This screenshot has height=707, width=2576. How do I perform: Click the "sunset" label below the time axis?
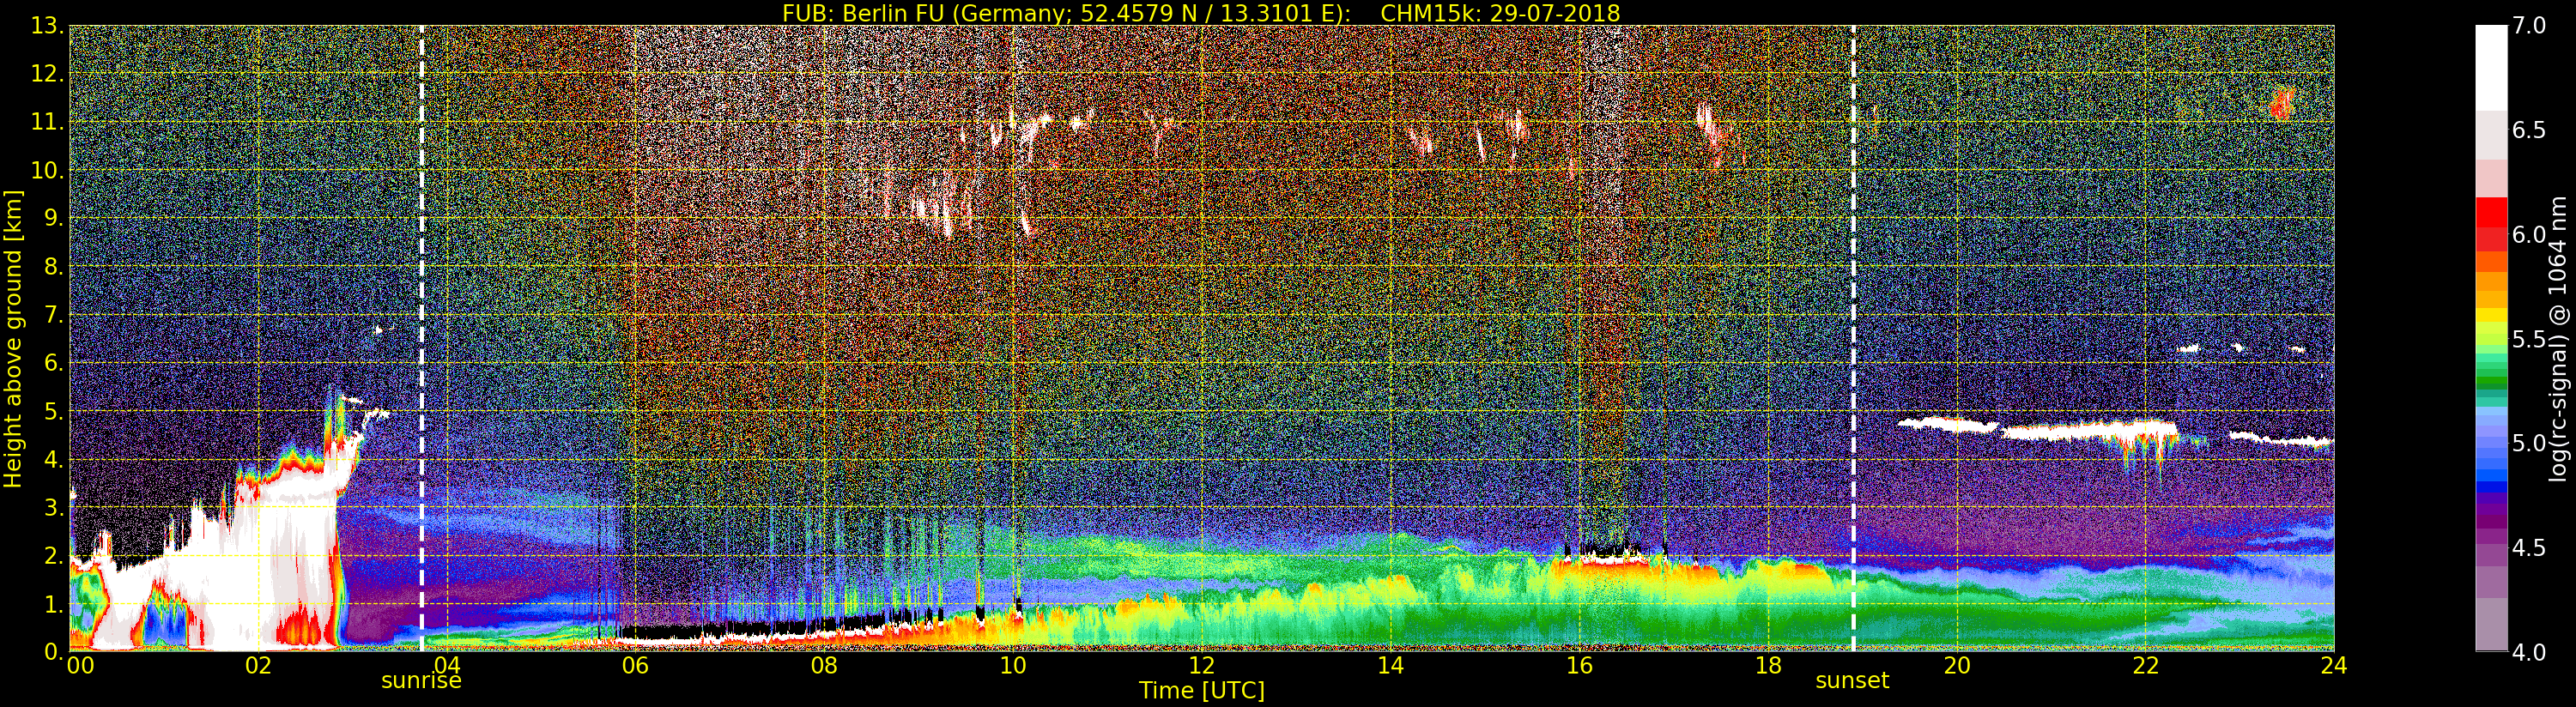click(x=1852, y=681)
